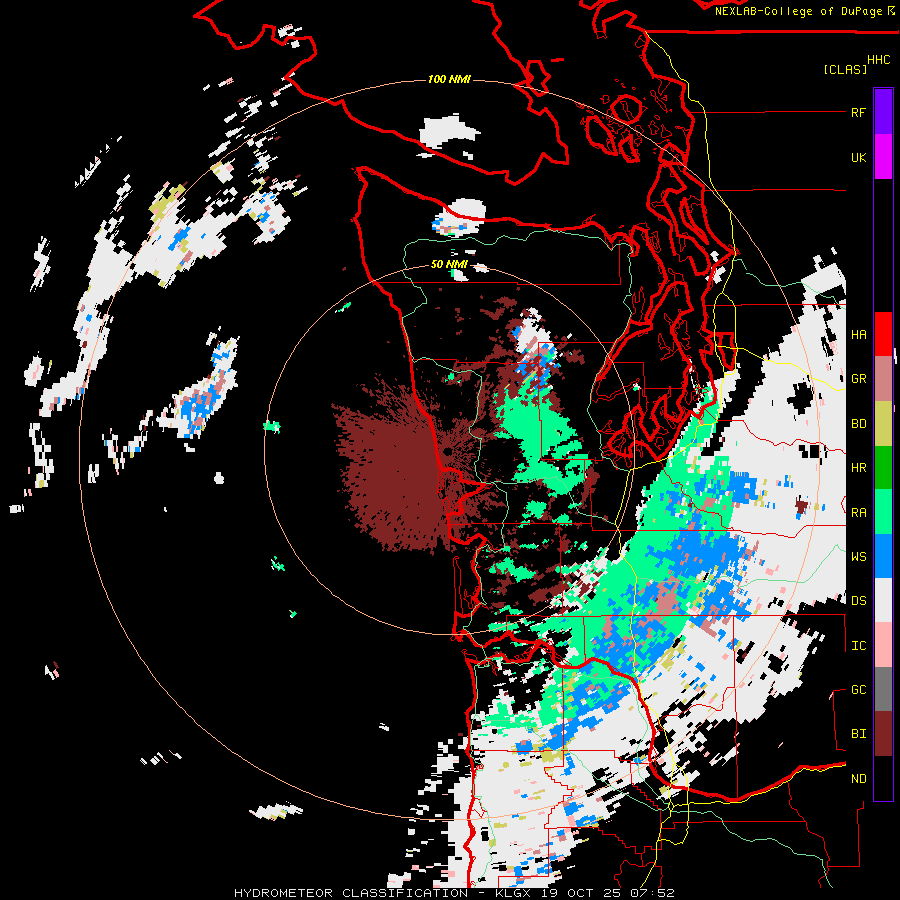This screenshot has height=900, width=900.
Task: Click the "100 NMI" range ring label
Action: click(x=449, y=79)
